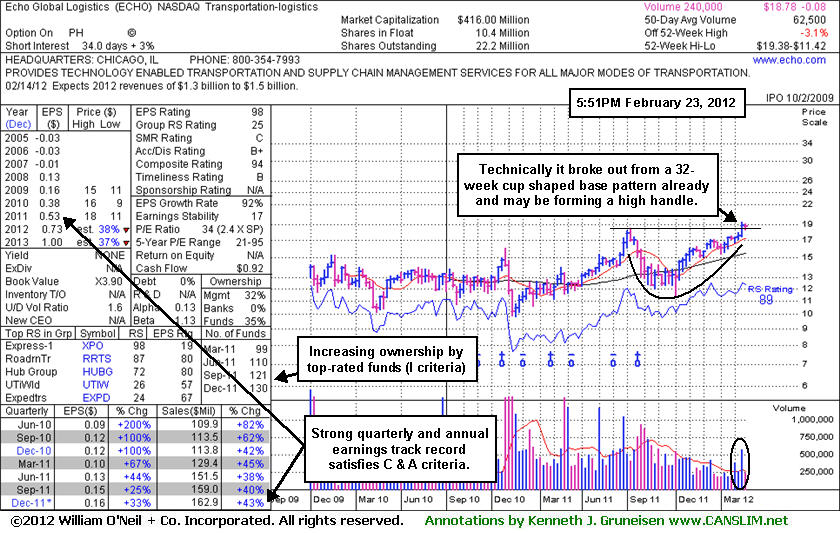Click the Mar-11 EPS change +67% cell
This screenshot has width=840, height=533.
click(x=137, y=464)
